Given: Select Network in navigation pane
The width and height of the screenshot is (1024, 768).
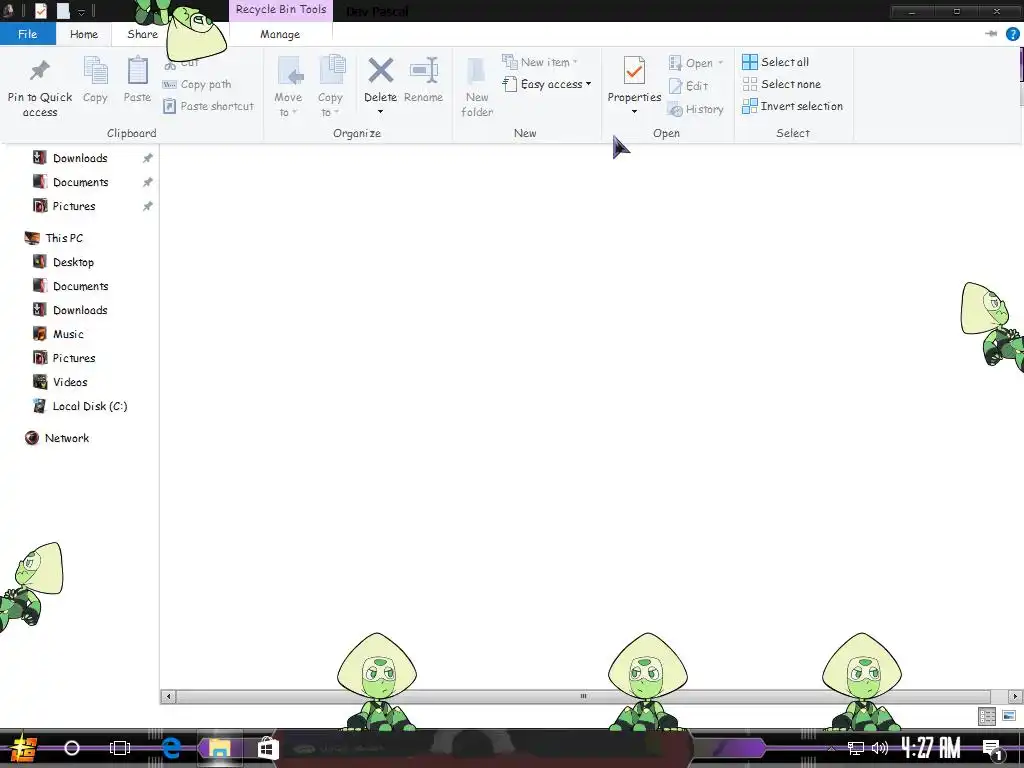Looking at the screenshot, I should click(67, 438).
